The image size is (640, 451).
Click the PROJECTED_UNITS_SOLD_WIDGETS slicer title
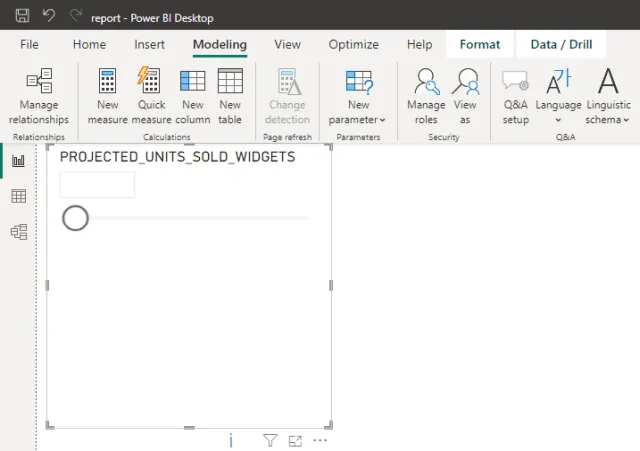pyautogui.click(x=178, y=157)
